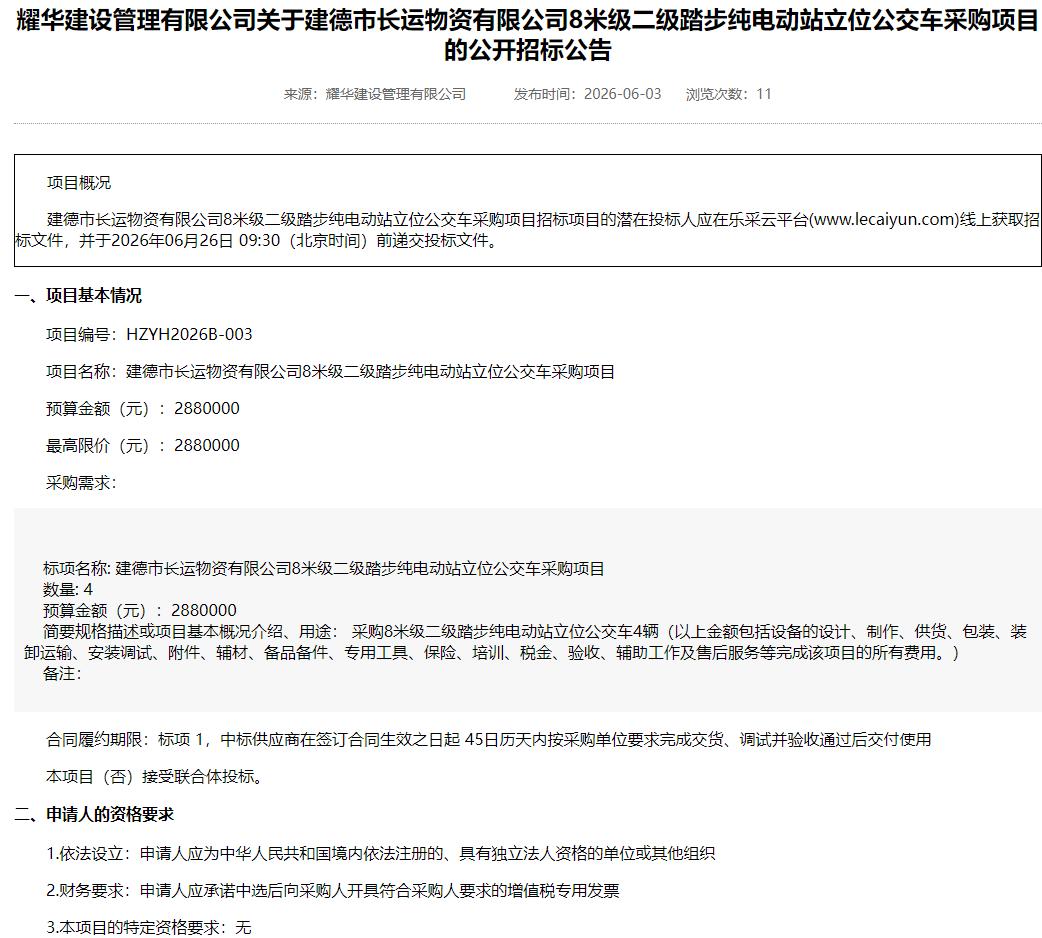This screenshot has width=1042, height=938.
Task: Click requirement '1.依法设立' line
Action: 381,854
